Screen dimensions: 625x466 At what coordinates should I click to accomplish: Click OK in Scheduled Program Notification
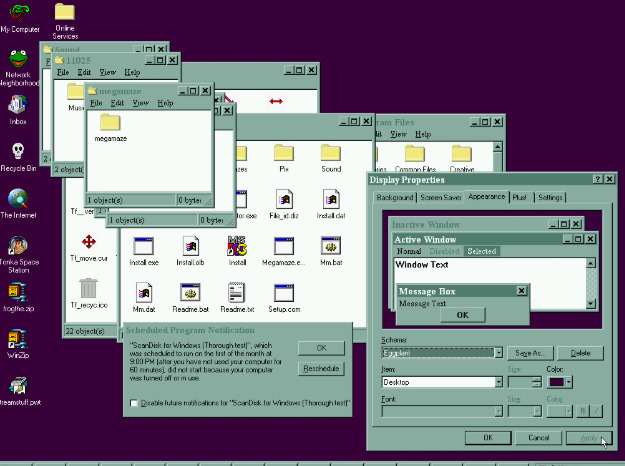click(x=321, y=348)
